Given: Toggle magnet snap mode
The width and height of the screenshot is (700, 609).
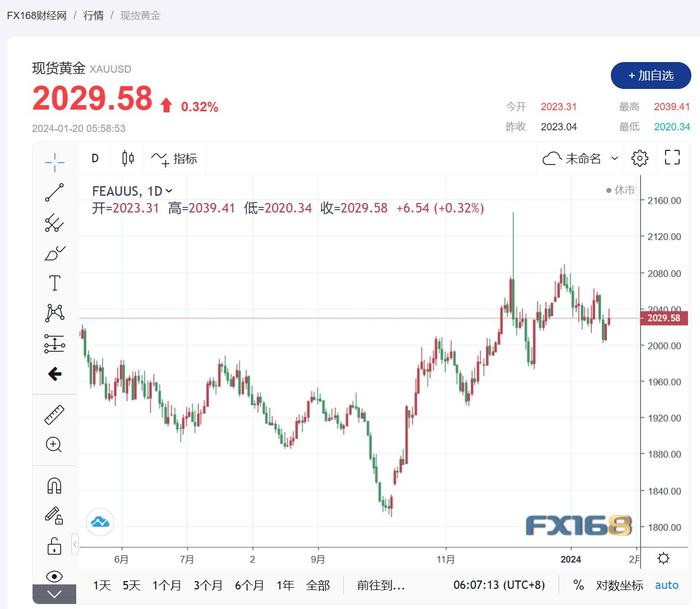Looking at the screenshot, I should [54, 486].
